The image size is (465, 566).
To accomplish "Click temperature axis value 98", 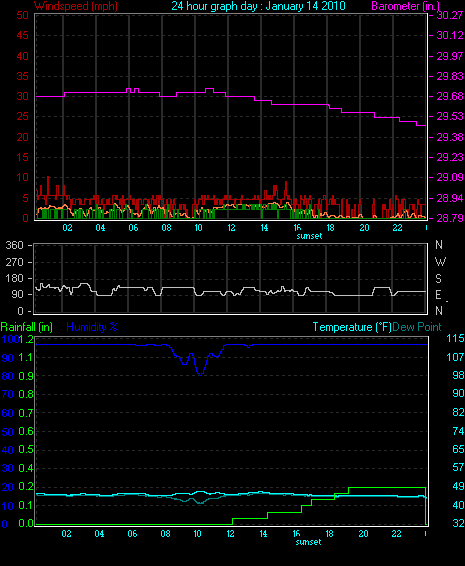I will [x=458, y=375].
